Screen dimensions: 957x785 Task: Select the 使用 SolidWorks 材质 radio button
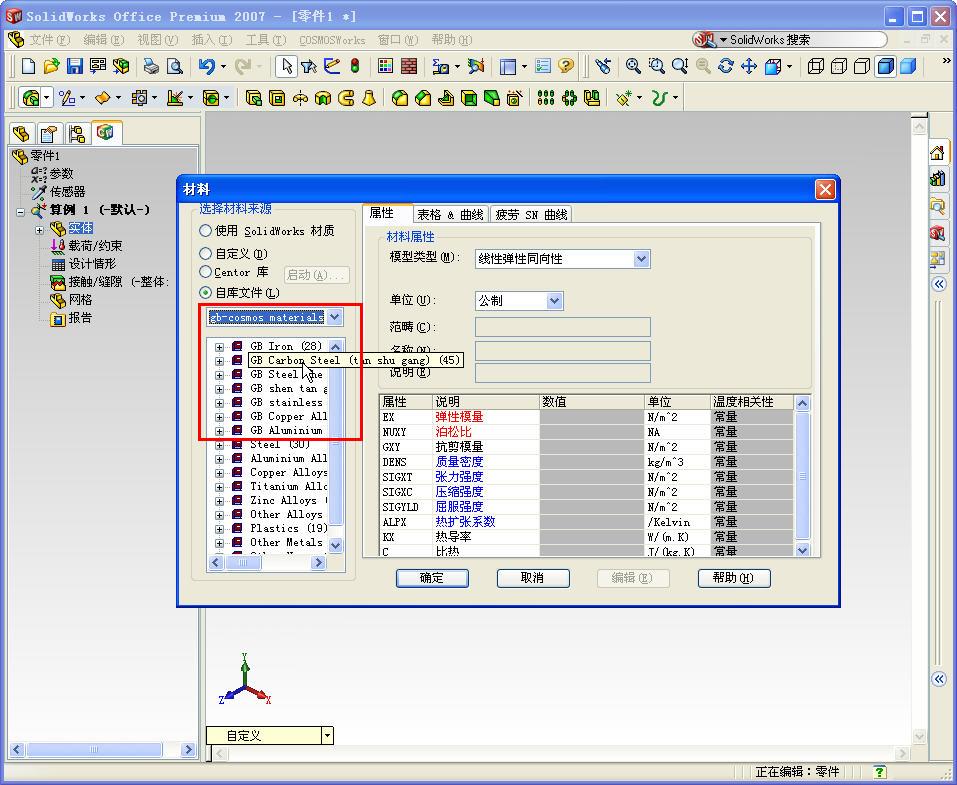click(x=206, y=231)
